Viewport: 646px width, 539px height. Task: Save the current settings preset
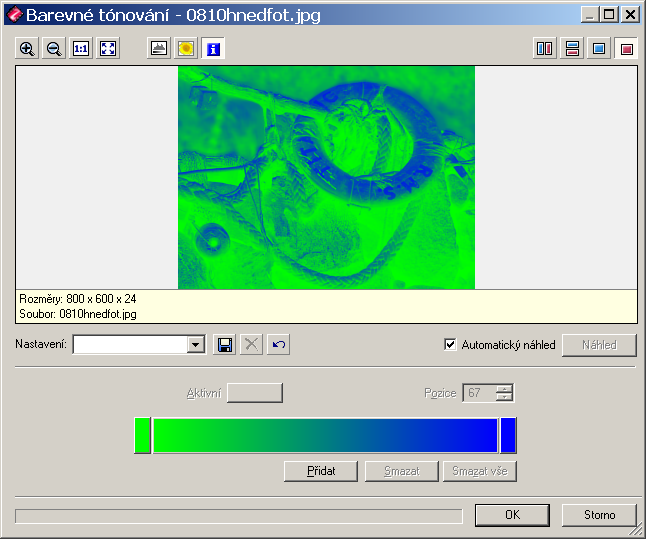pyautogui.click(x=225, y=345)
